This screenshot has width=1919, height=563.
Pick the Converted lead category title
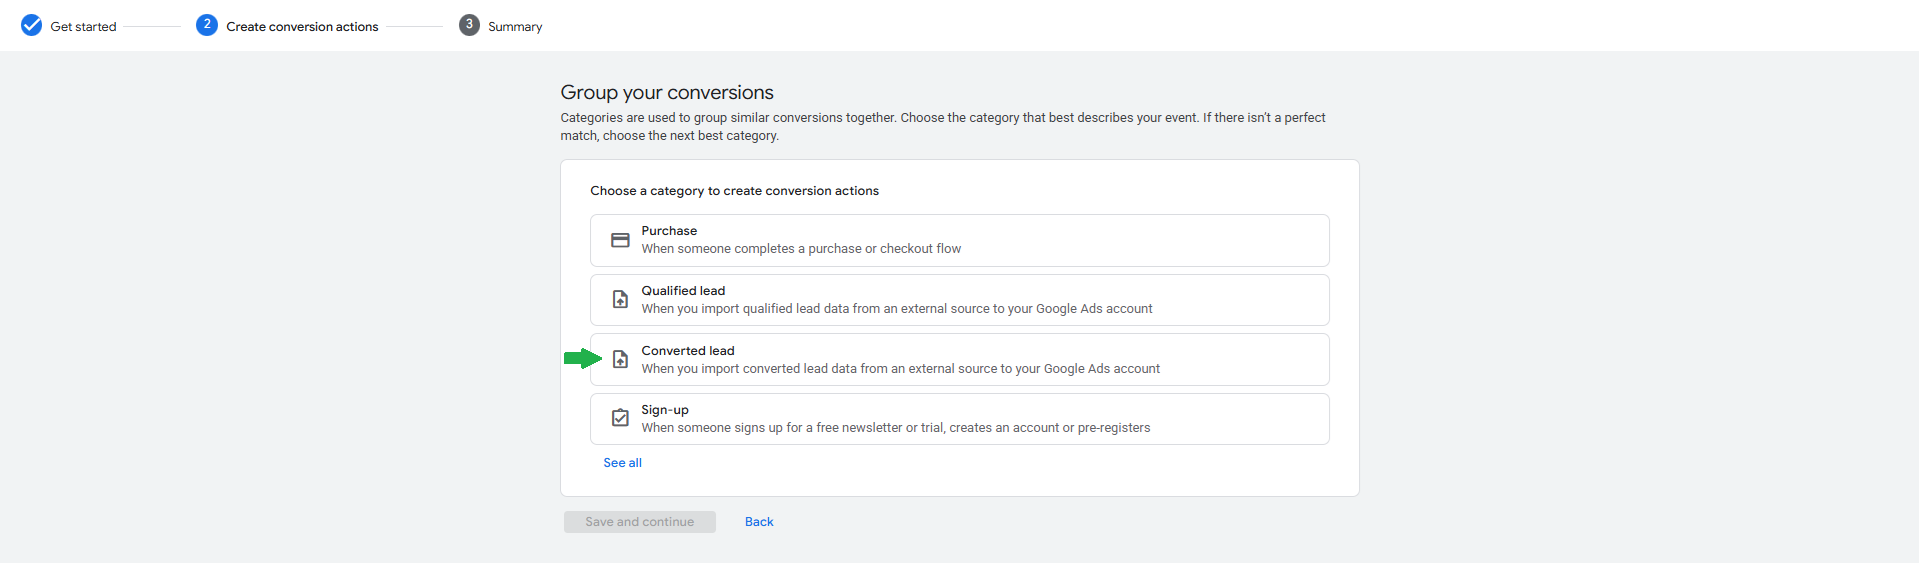pyautogui.click(x=688, y=351)
